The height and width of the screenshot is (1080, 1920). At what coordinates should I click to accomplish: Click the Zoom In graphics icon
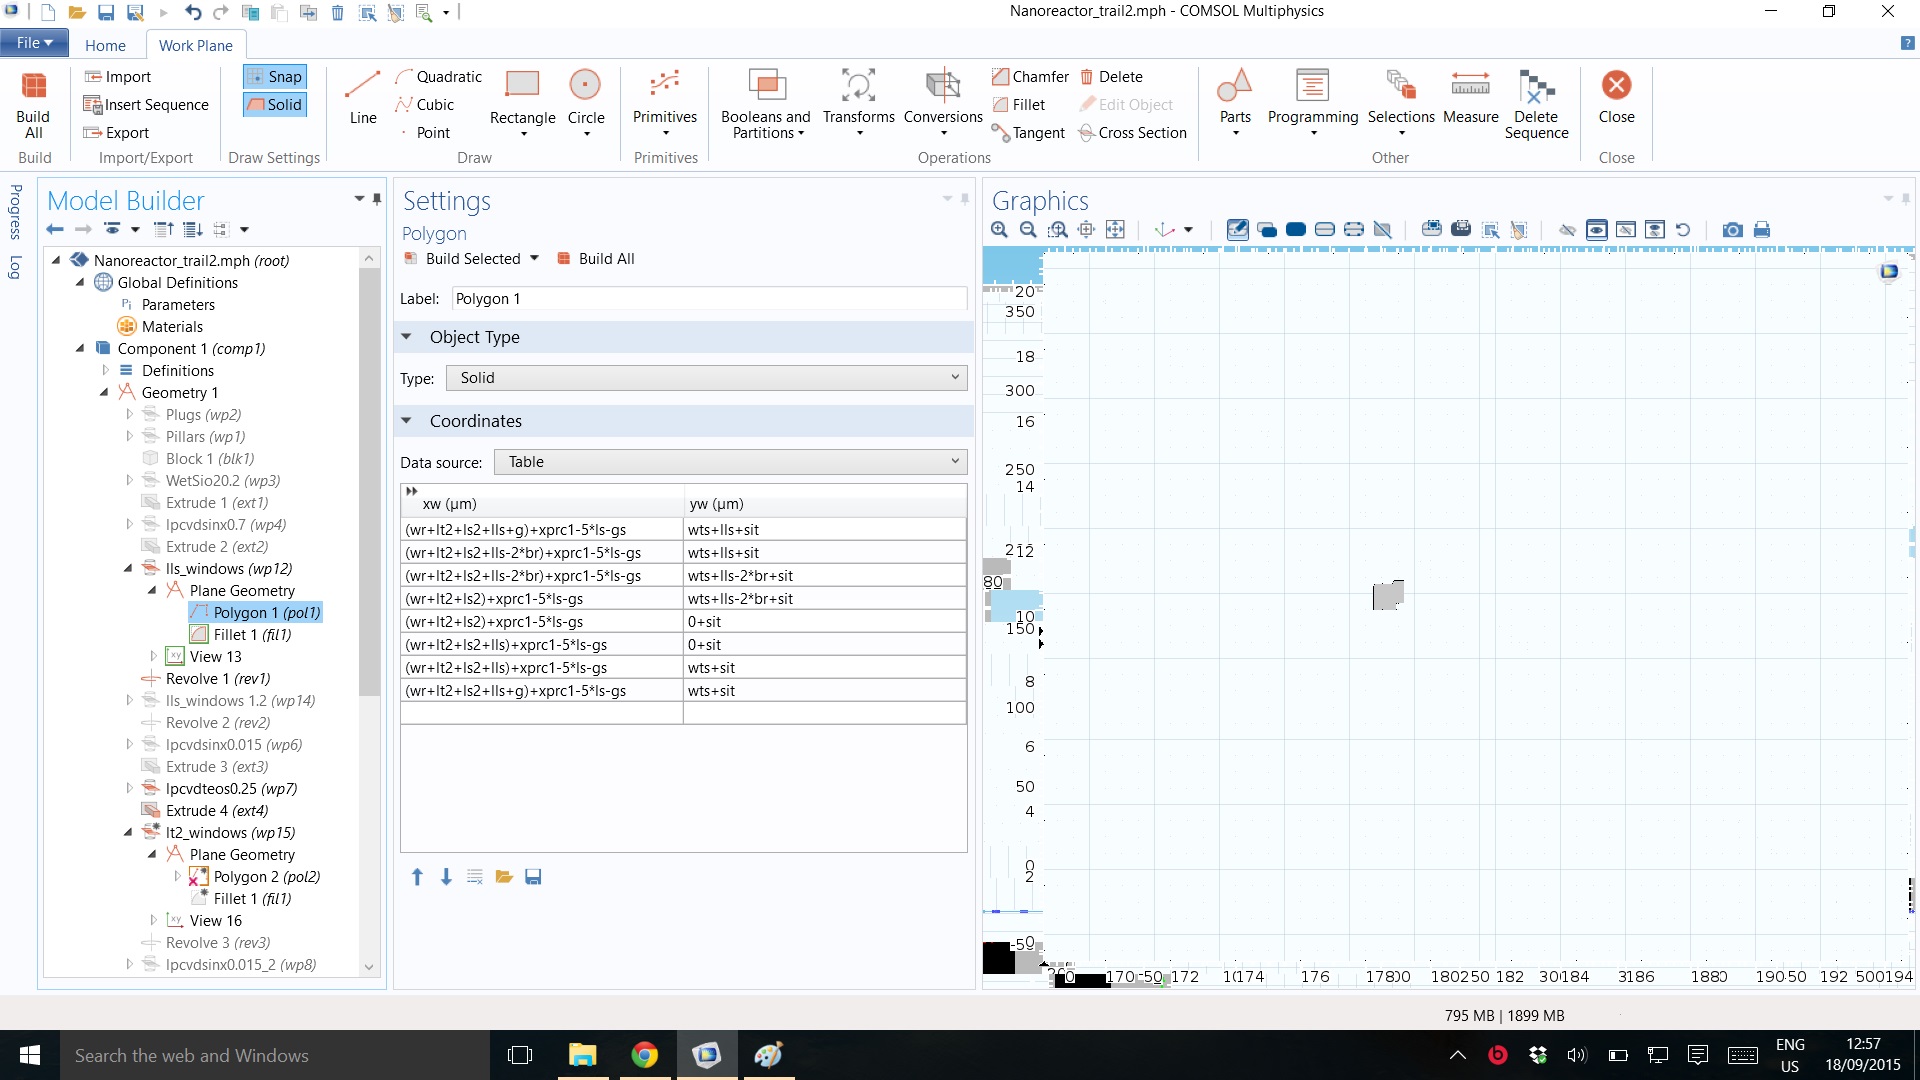[x=999, y=230]
